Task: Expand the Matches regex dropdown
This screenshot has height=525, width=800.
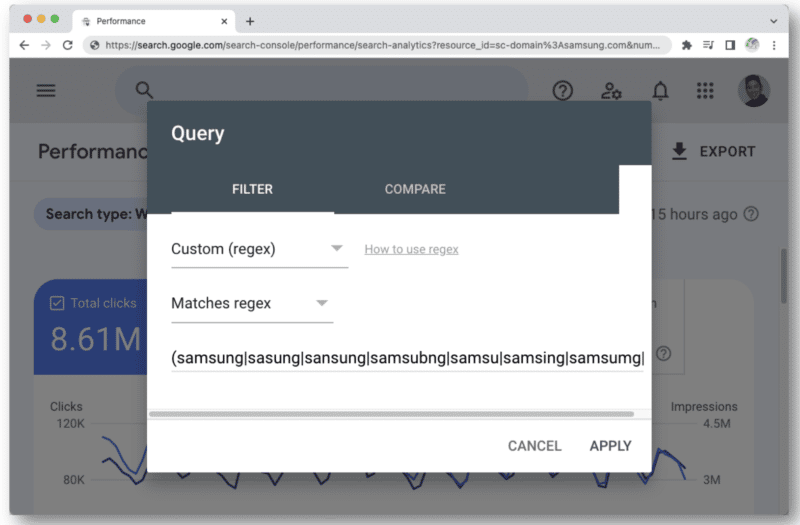Action: coord(250,303)
